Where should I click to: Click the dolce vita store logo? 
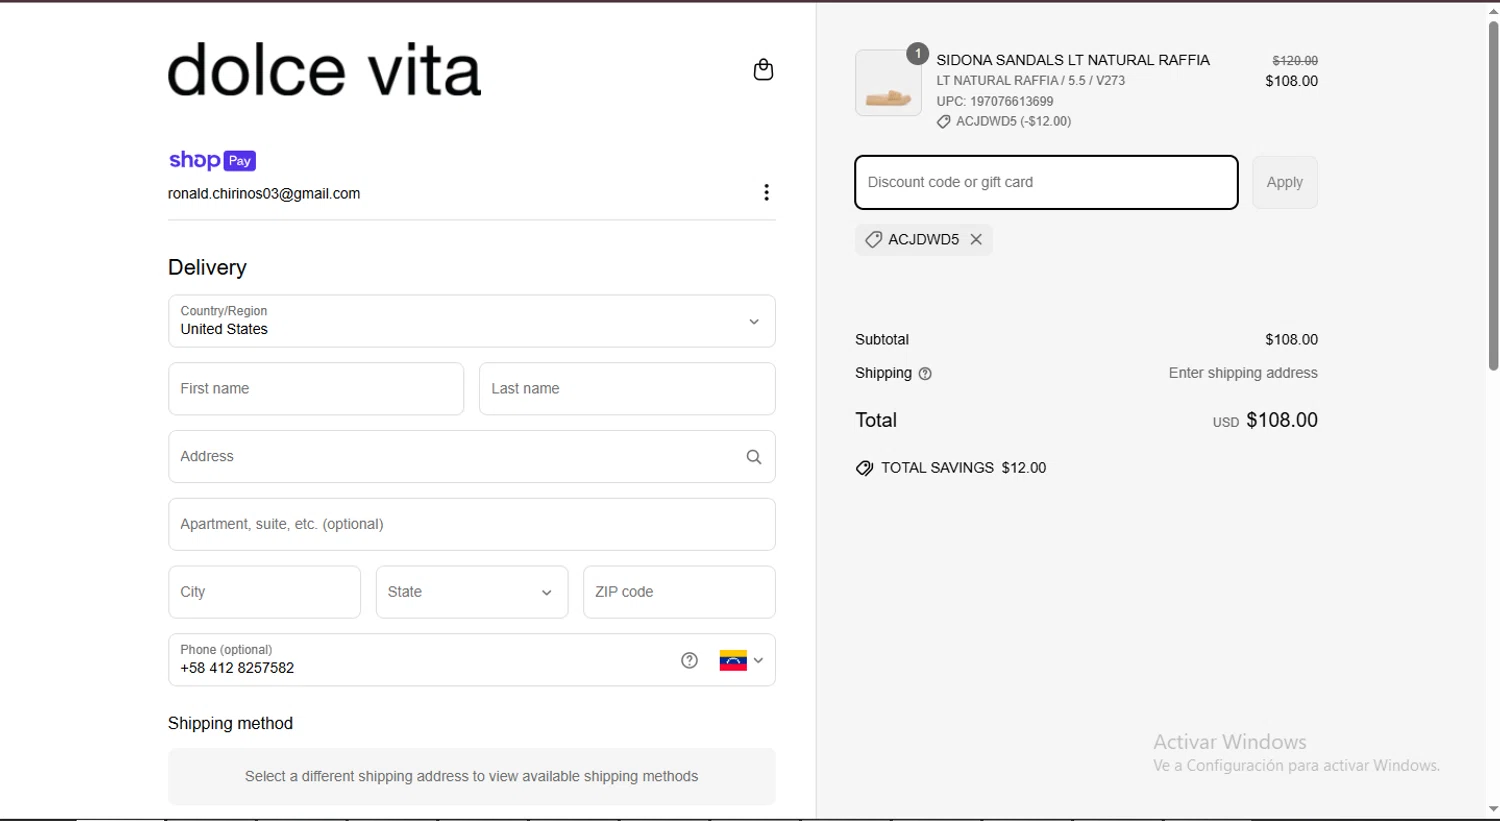(324, 70)
